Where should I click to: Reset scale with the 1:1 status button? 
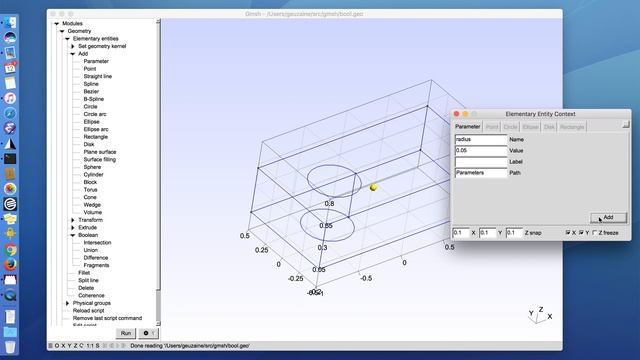coord(89,346)
